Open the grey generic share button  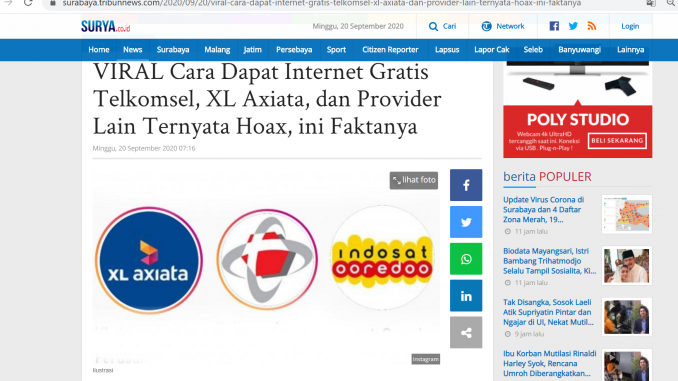(x=466, y=333)
